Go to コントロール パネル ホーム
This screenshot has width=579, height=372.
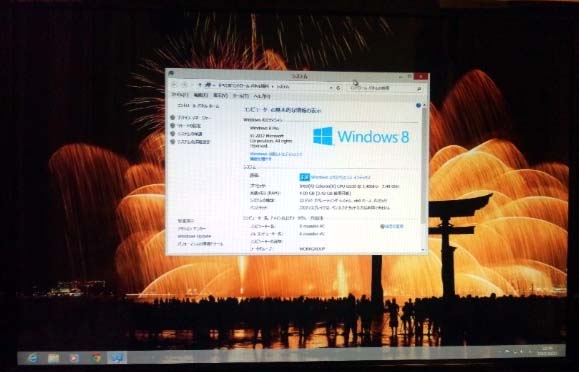[198, 106]
